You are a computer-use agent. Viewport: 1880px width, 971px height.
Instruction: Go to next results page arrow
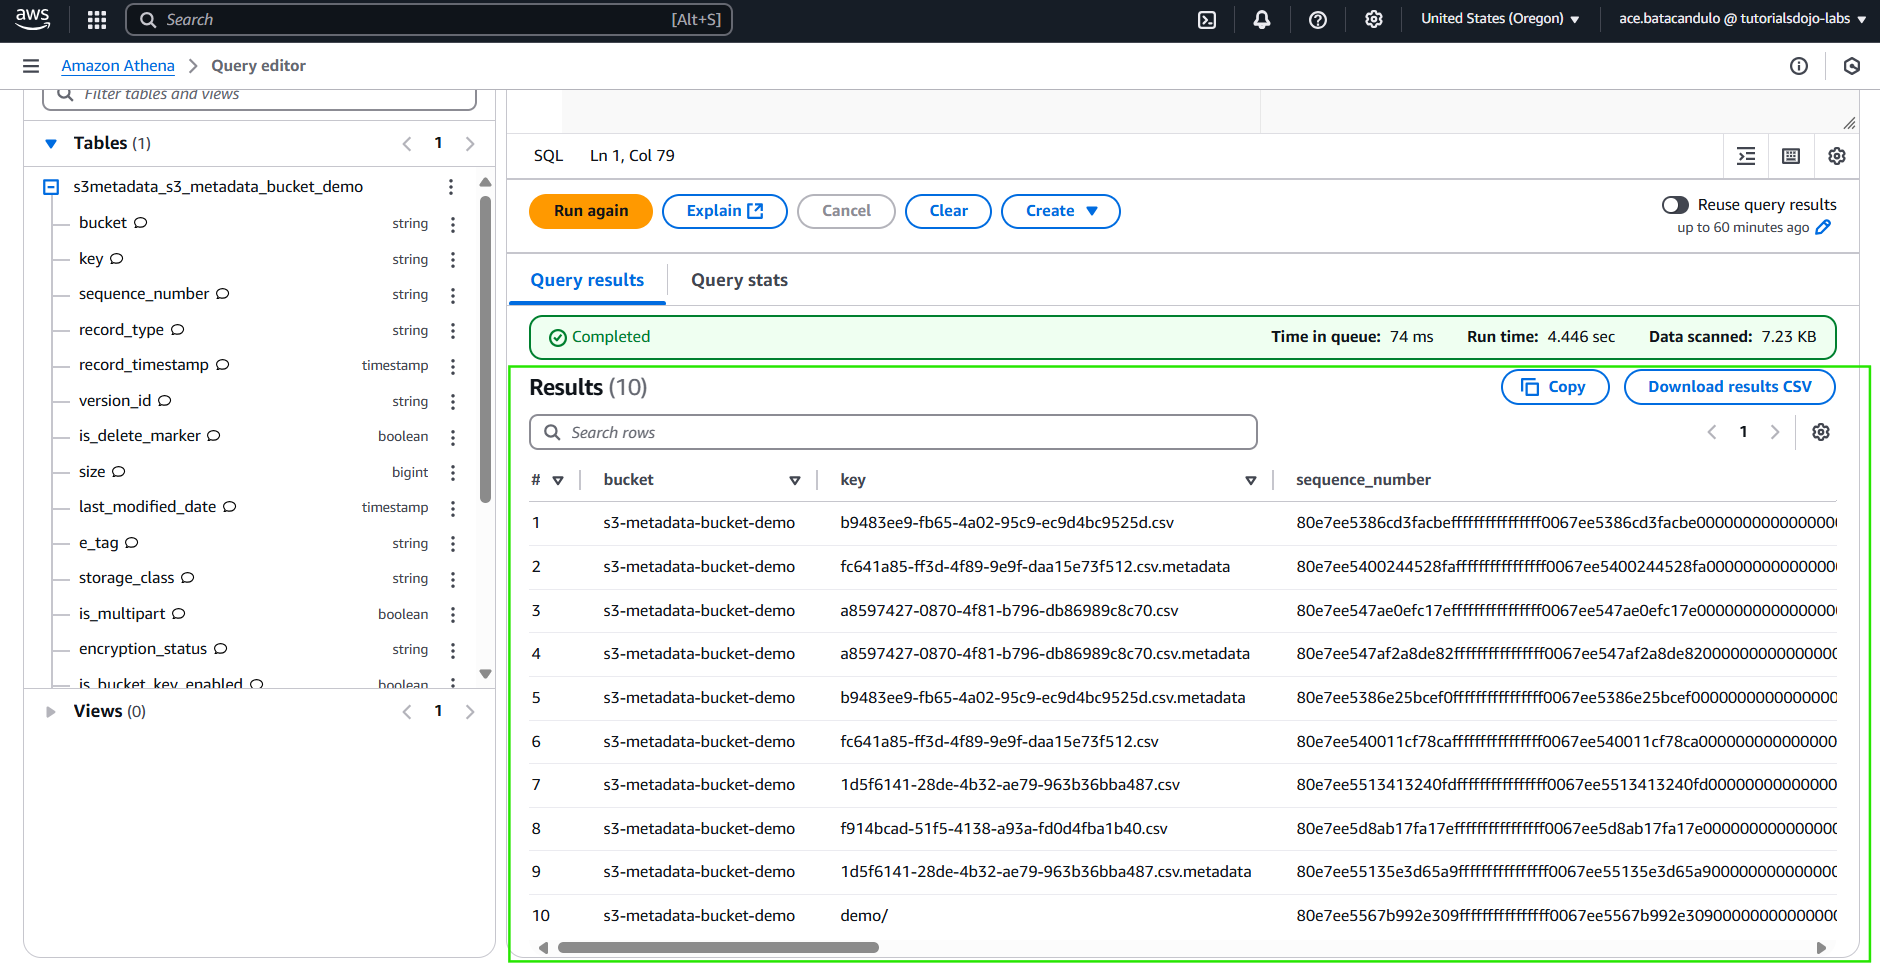coord(1775,432)
